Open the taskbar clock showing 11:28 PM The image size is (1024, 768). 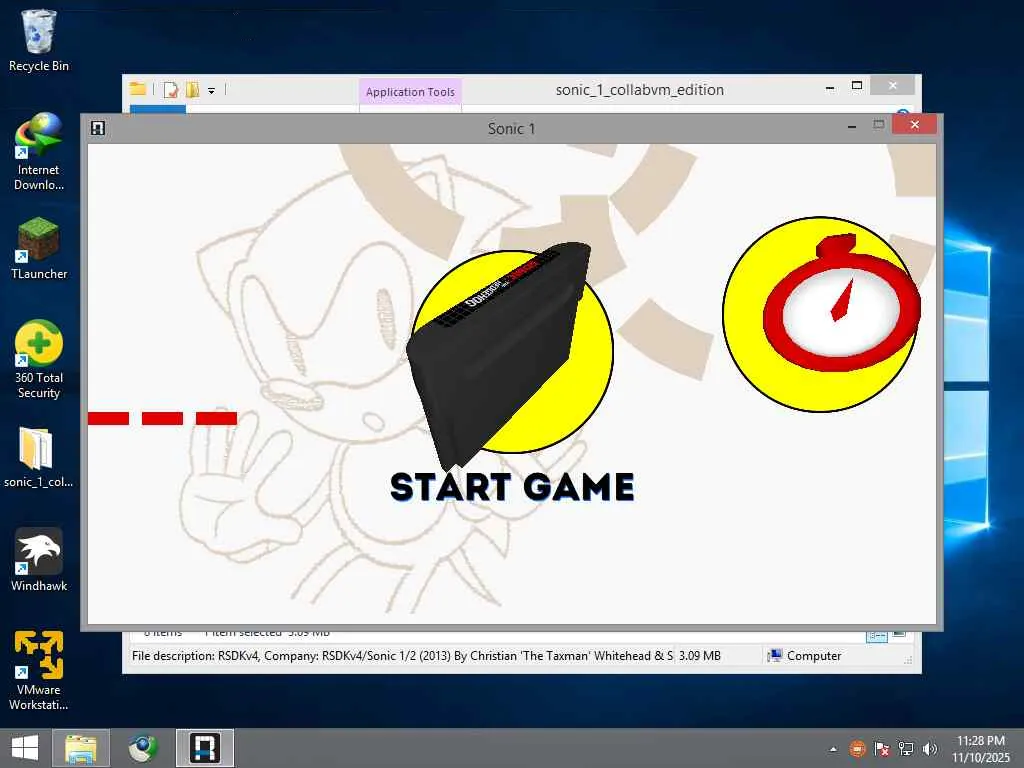[981, 748]
